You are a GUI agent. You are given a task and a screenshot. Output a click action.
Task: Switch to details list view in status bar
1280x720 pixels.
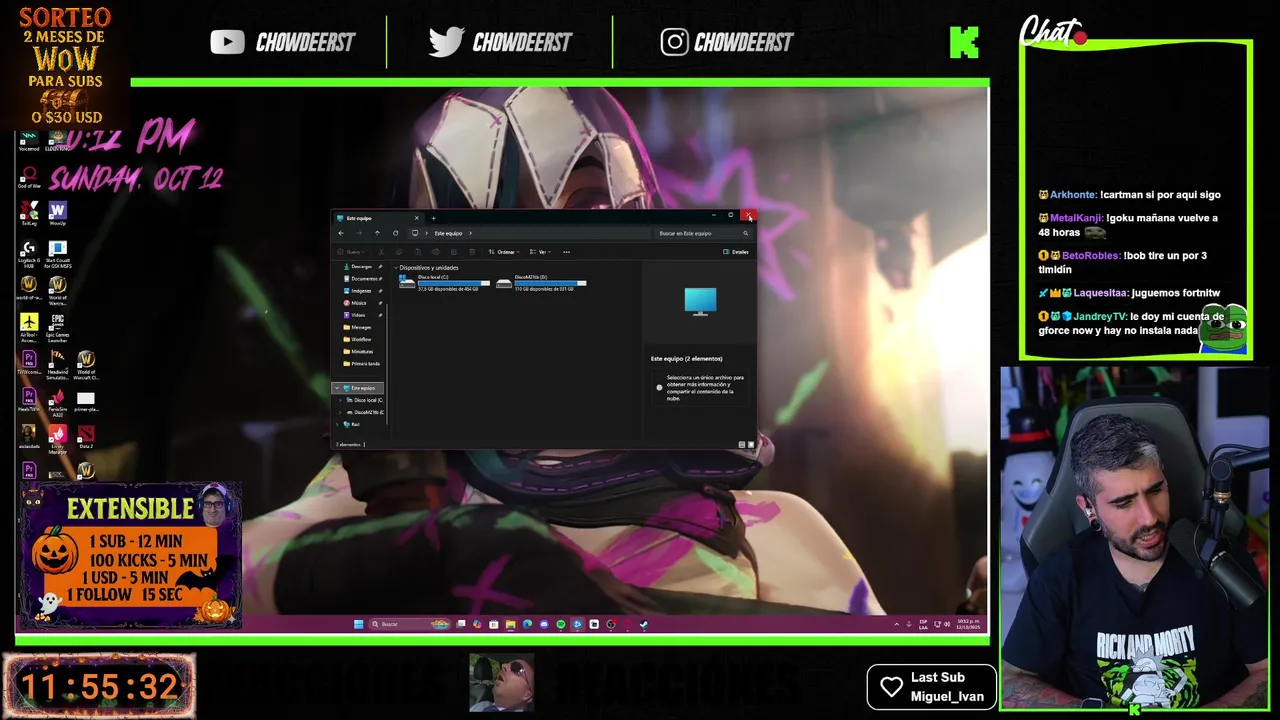[x=742, y=444]
